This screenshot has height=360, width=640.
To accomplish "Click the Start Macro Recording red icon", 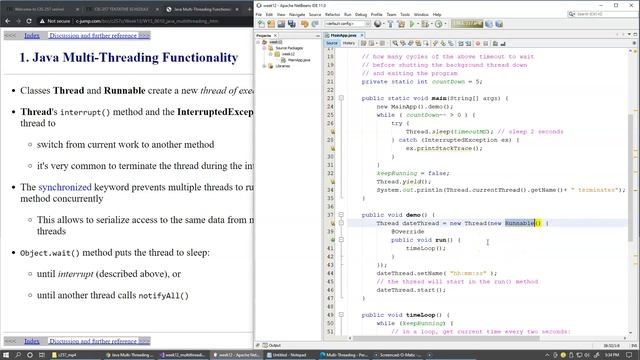I will 478,43.
